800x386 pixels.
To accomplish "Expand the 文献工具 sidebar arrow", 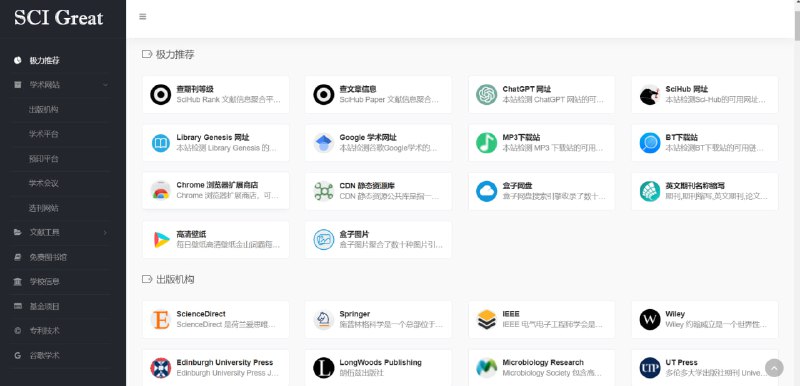I will click(x=105, y=233).
